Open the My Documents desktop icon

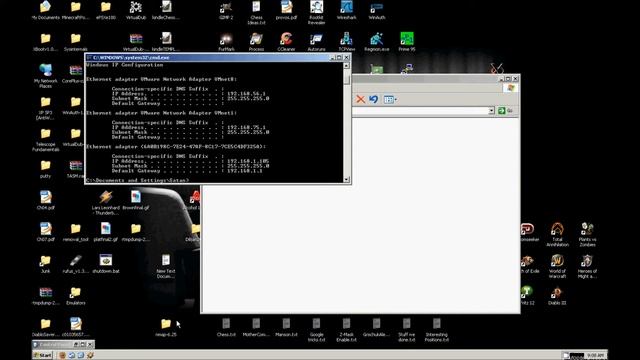tap(45, 10)
